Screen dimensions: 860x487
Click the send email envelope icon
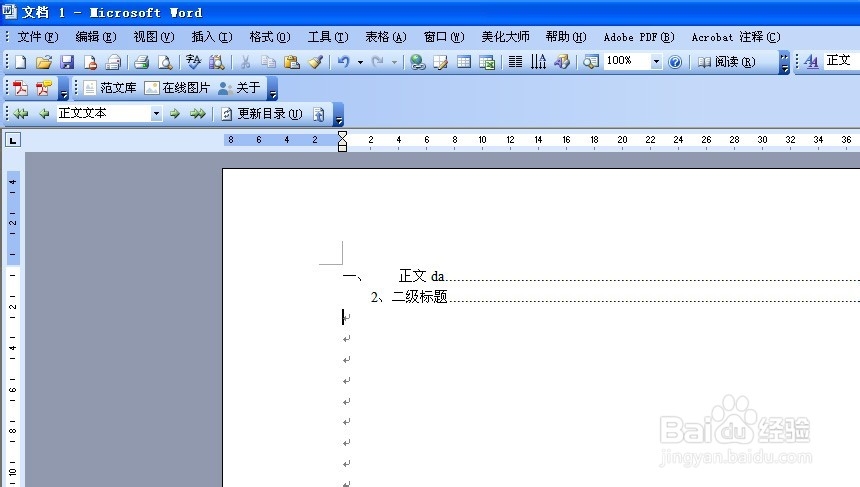point(114,61)
